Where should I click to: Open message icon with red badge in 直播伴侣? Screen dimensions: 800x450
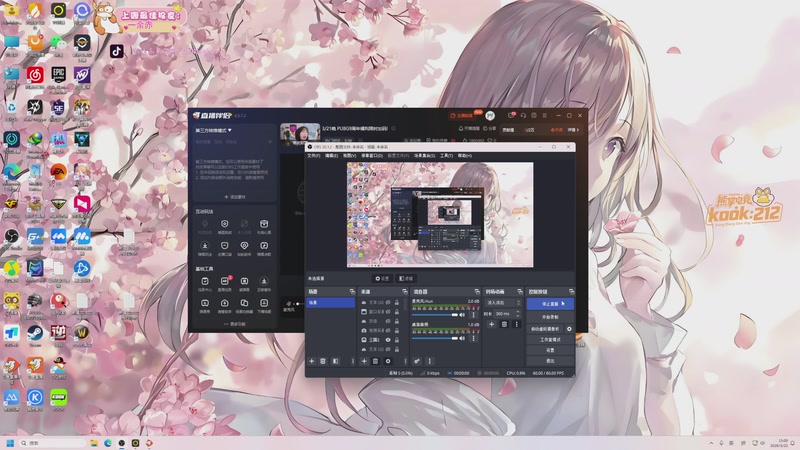(x=511, y=115)
